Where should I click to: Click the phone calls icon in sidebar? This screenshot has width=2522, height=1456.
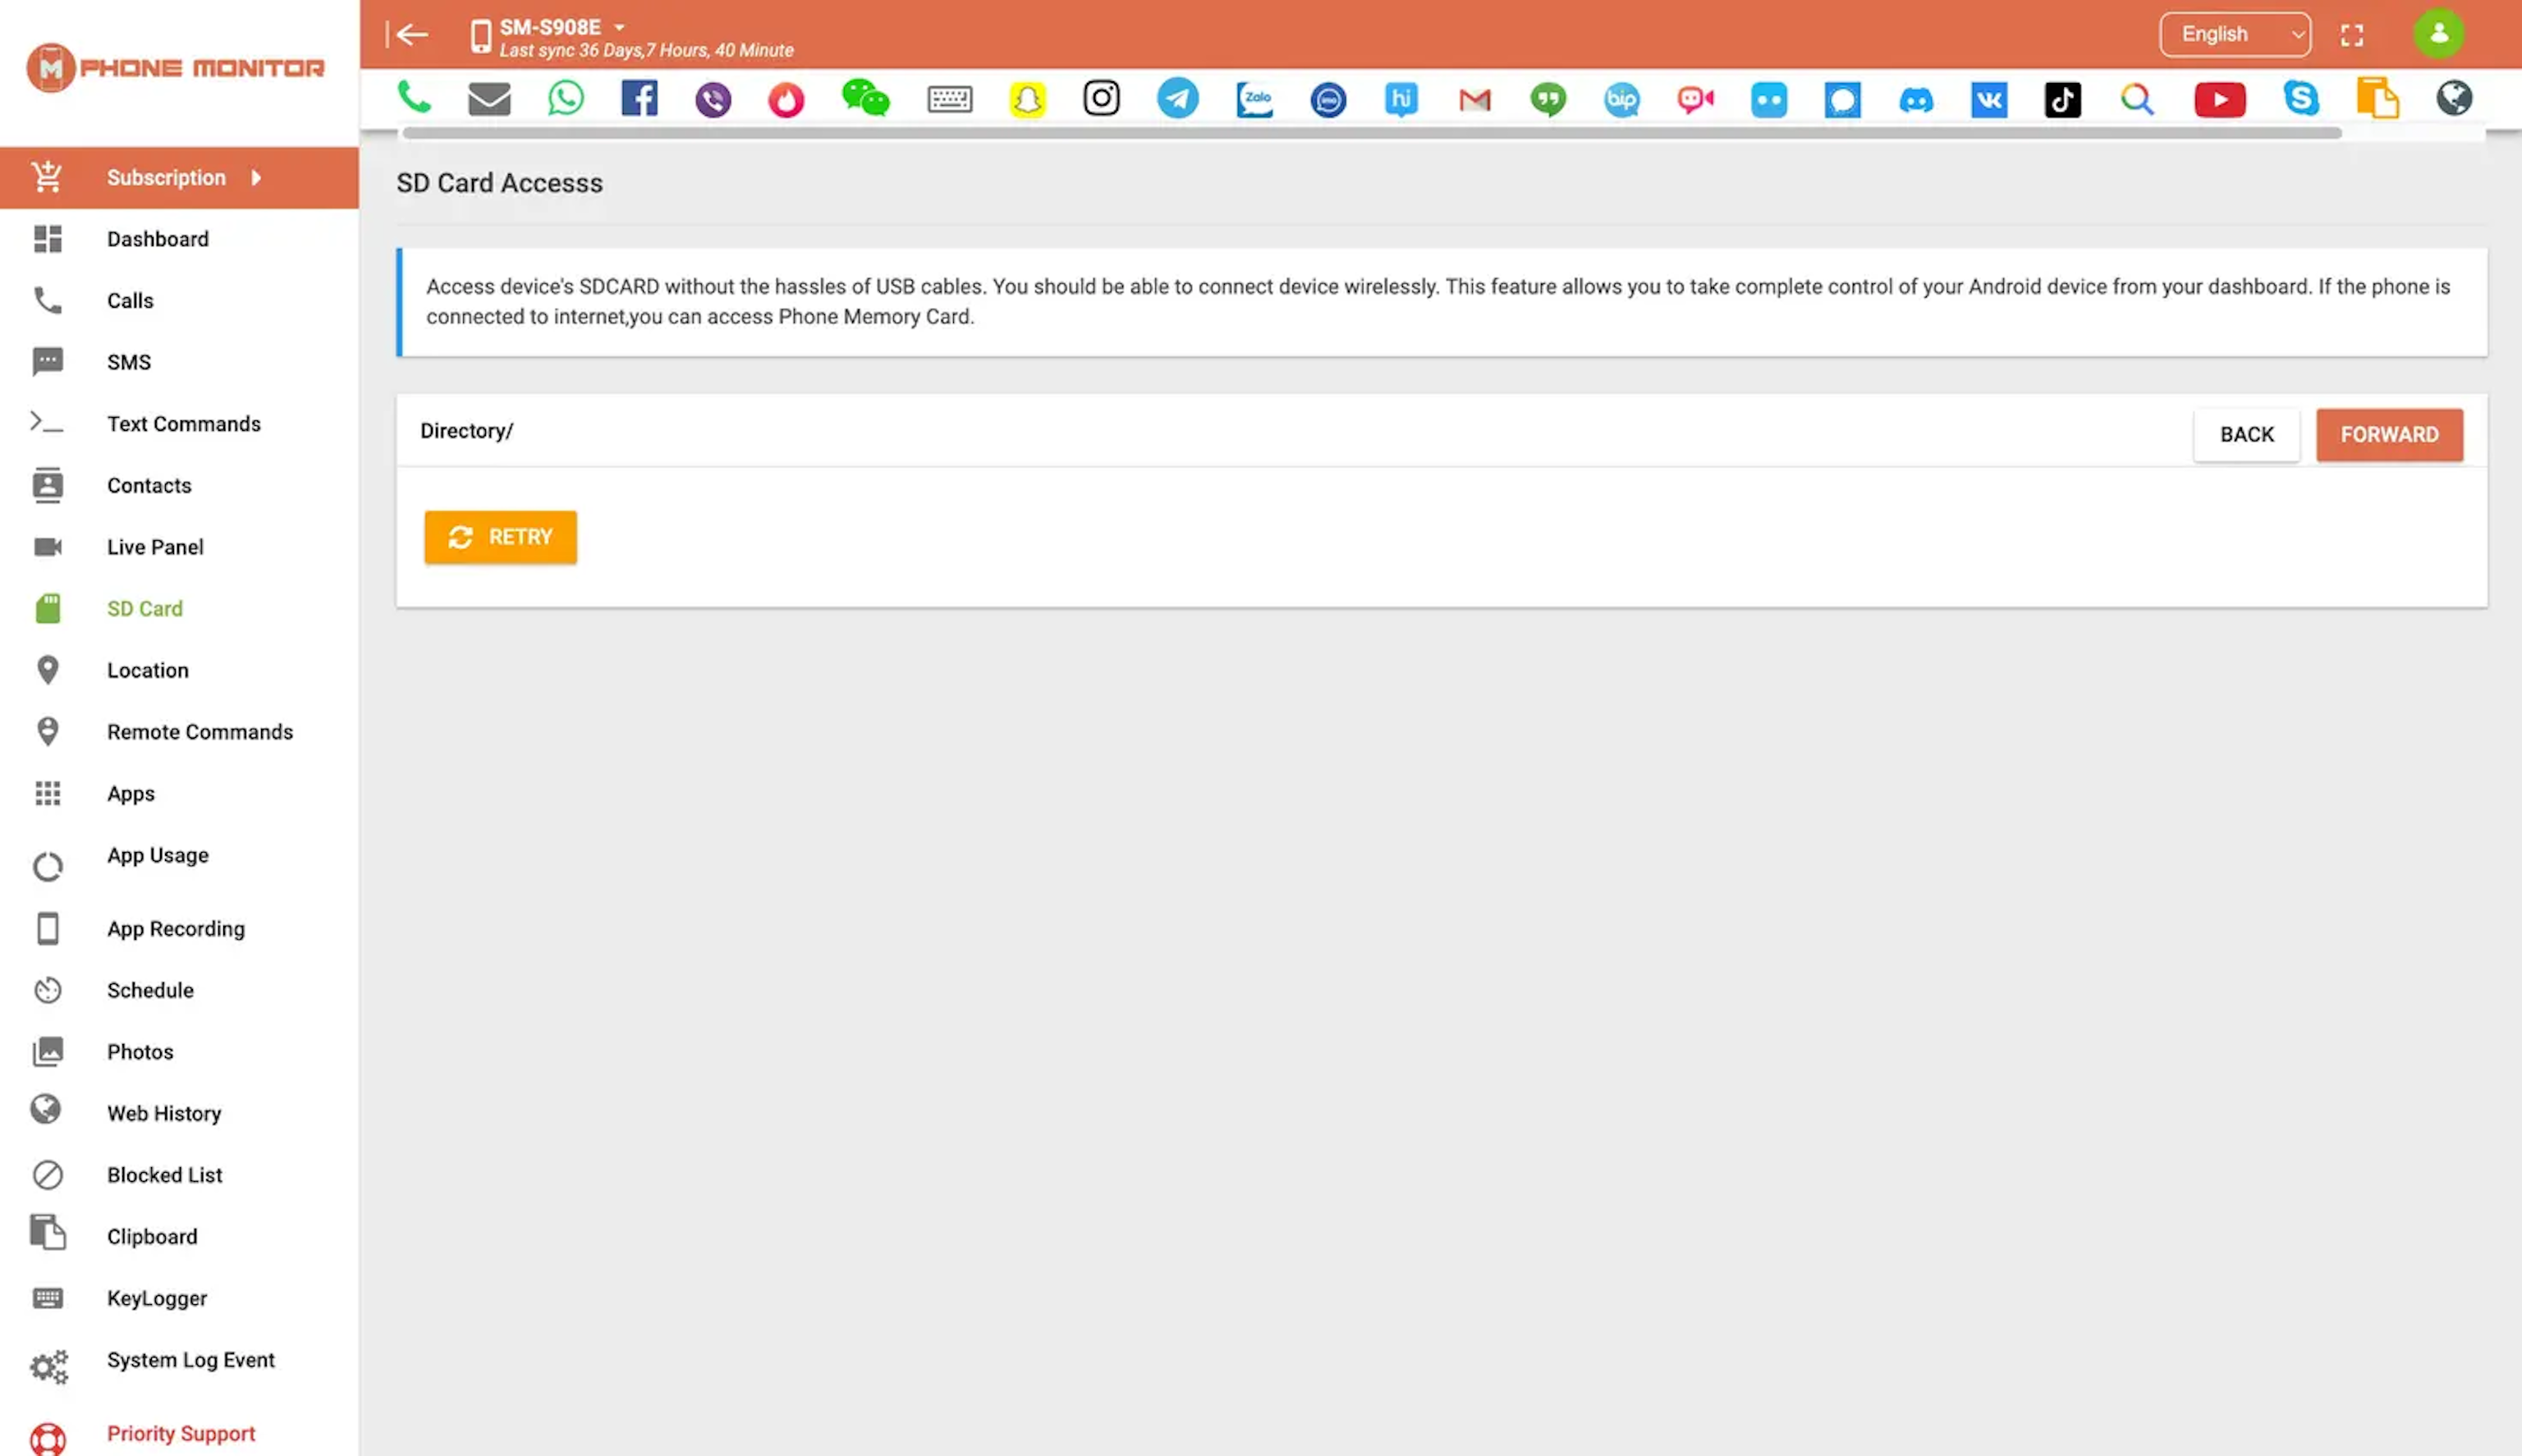[47, 300]
